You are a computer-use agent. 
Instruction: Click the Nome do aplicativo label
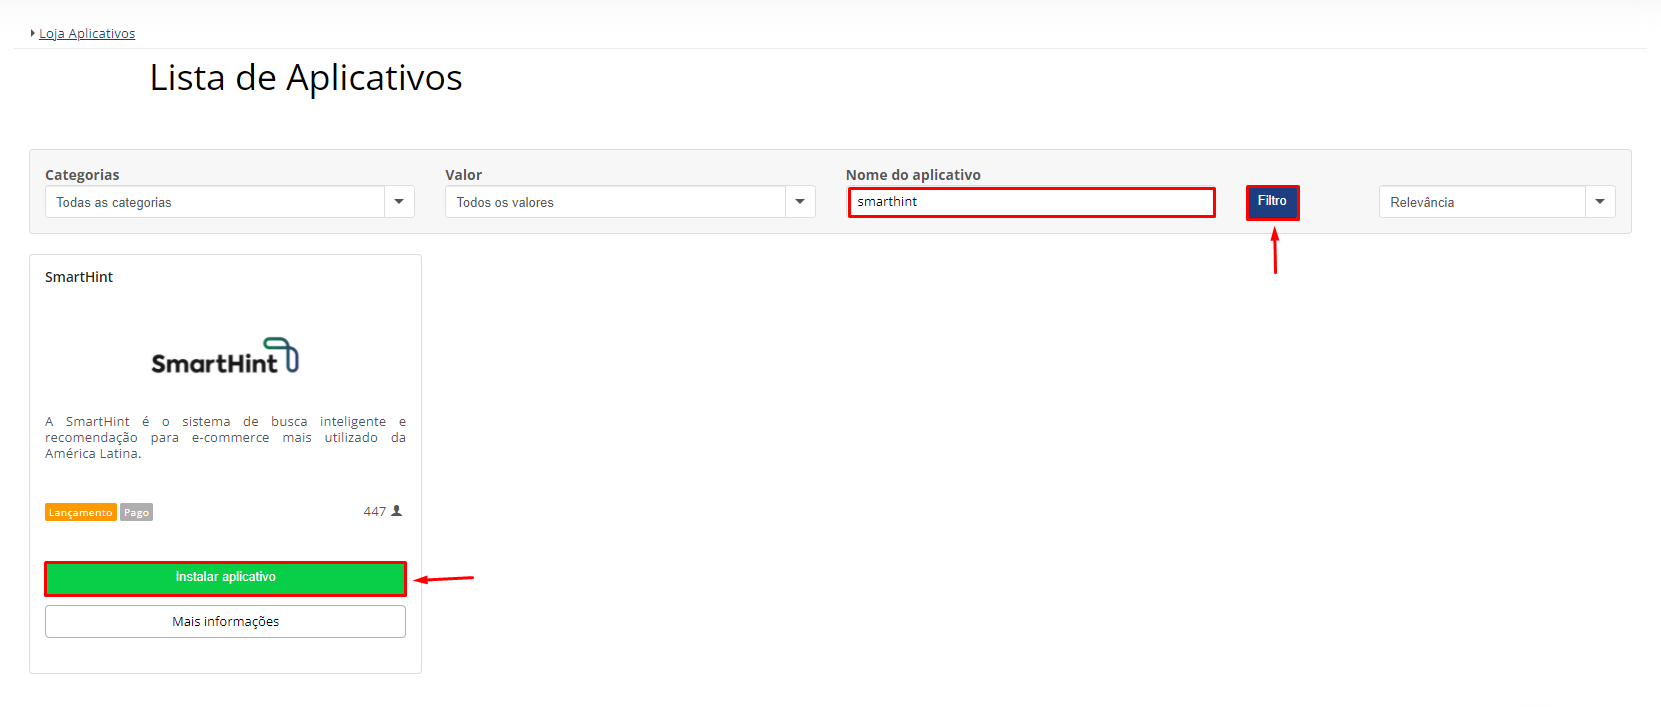point(913,175)
